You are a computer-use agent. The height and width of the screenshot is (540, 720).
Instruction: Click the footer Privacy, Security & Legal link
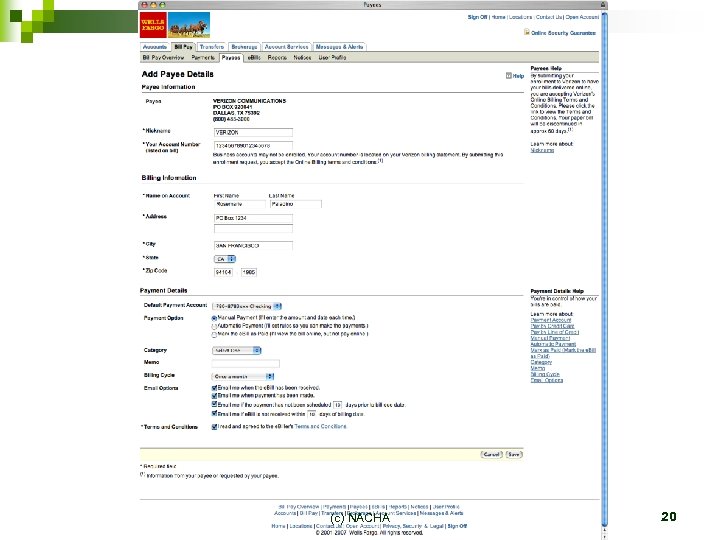click(x=413, y=526)
